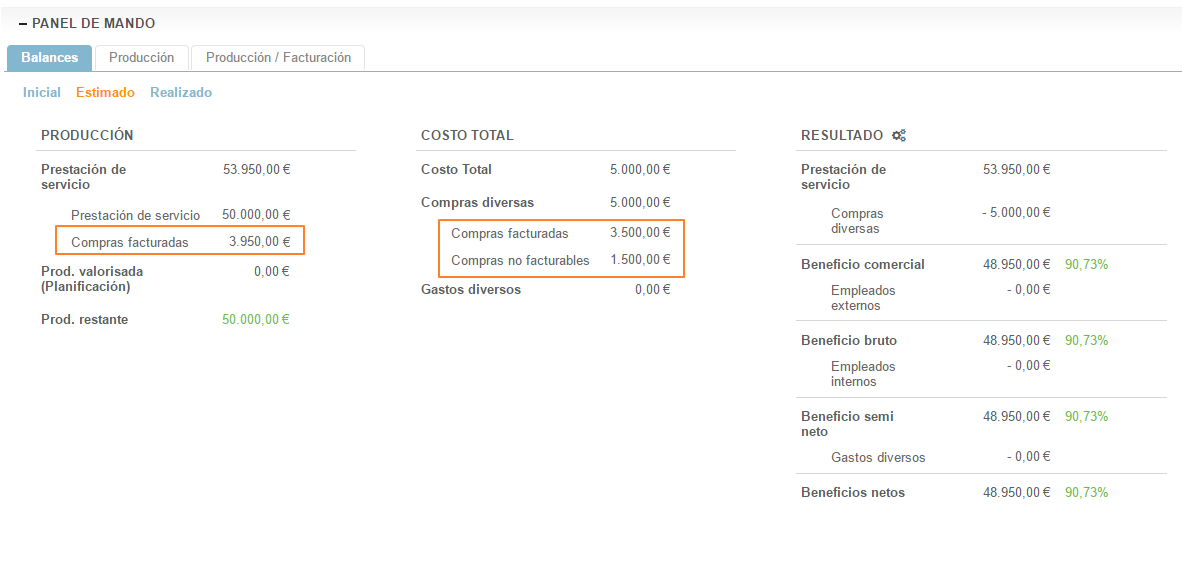
Task: Click the Prod. valorisada (Planificación) row
Action: click(165, 279)
